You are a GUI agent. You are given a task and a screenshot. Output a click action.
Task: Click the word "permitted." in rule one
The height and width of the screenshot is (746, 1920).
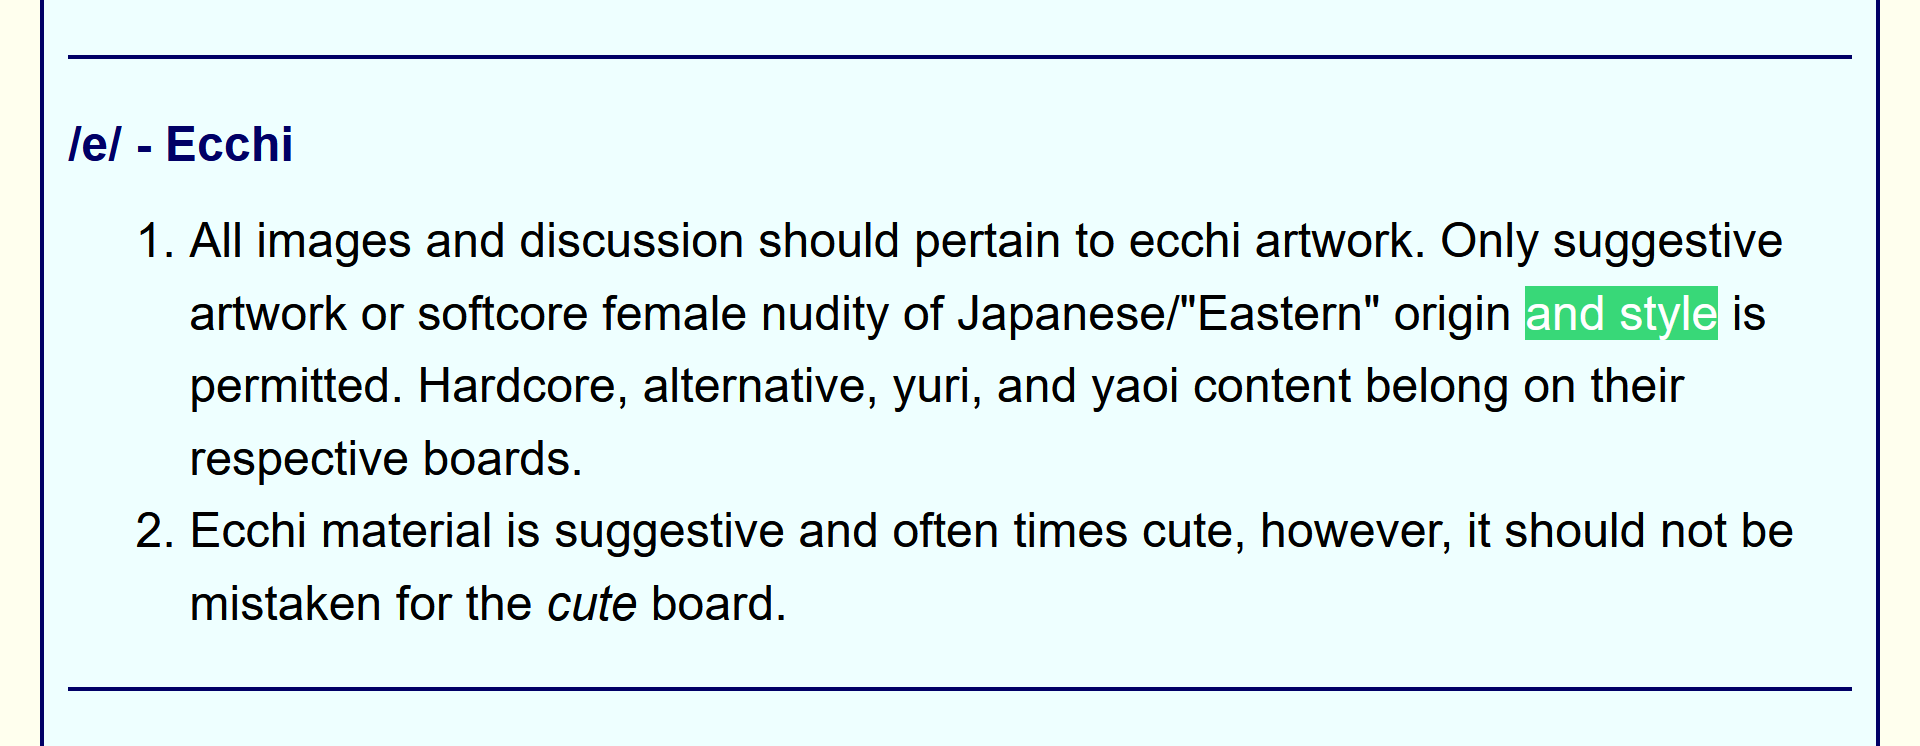tap(296, 386)
